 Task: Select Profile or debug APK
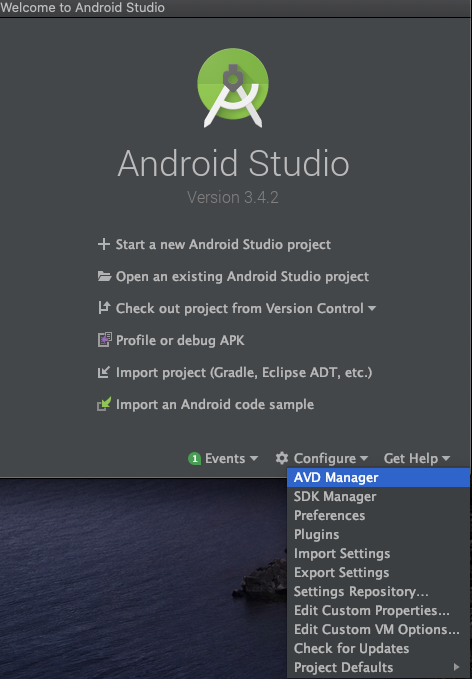pos(180,340)
